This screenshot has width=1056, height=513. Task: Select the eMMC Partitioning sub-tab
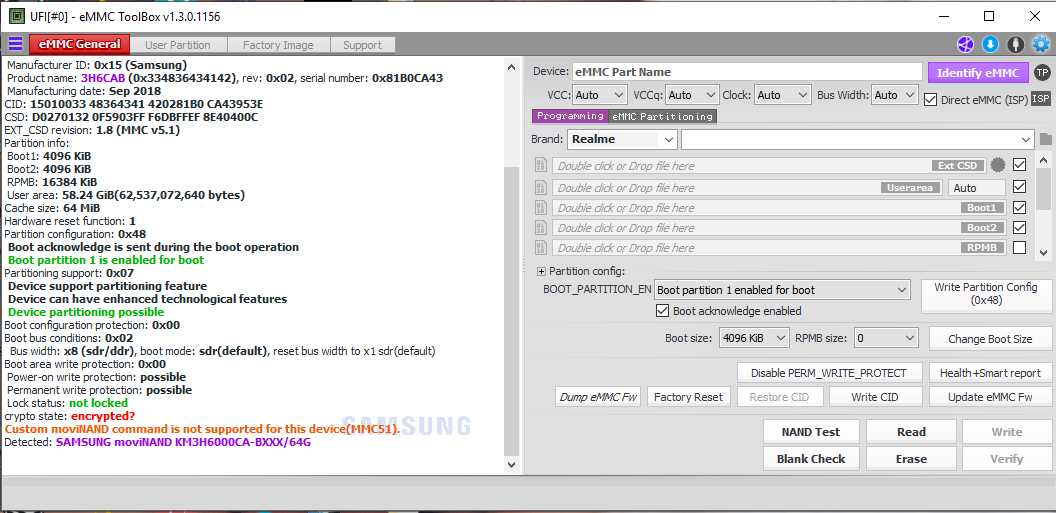pos(662,116)
